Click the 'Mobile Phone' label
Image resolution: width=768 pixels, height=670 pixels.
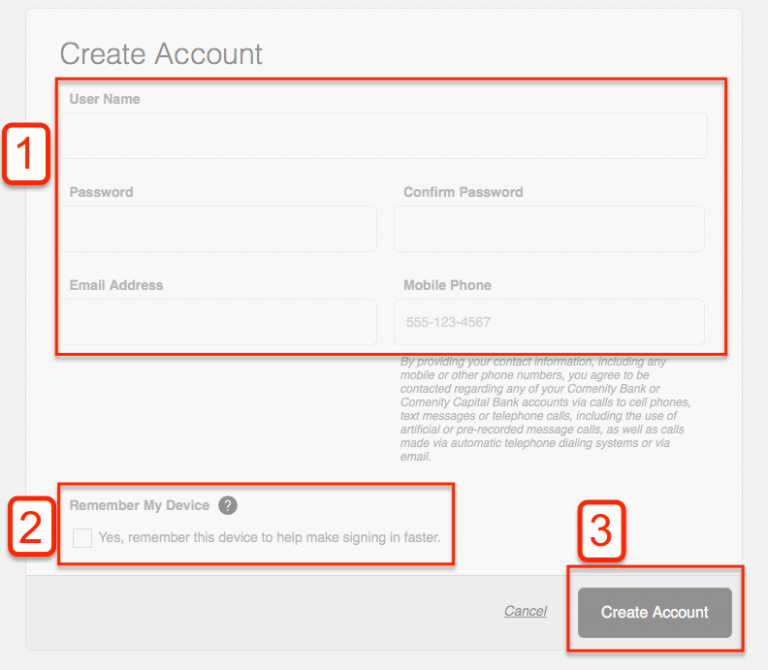pos(447,285)
